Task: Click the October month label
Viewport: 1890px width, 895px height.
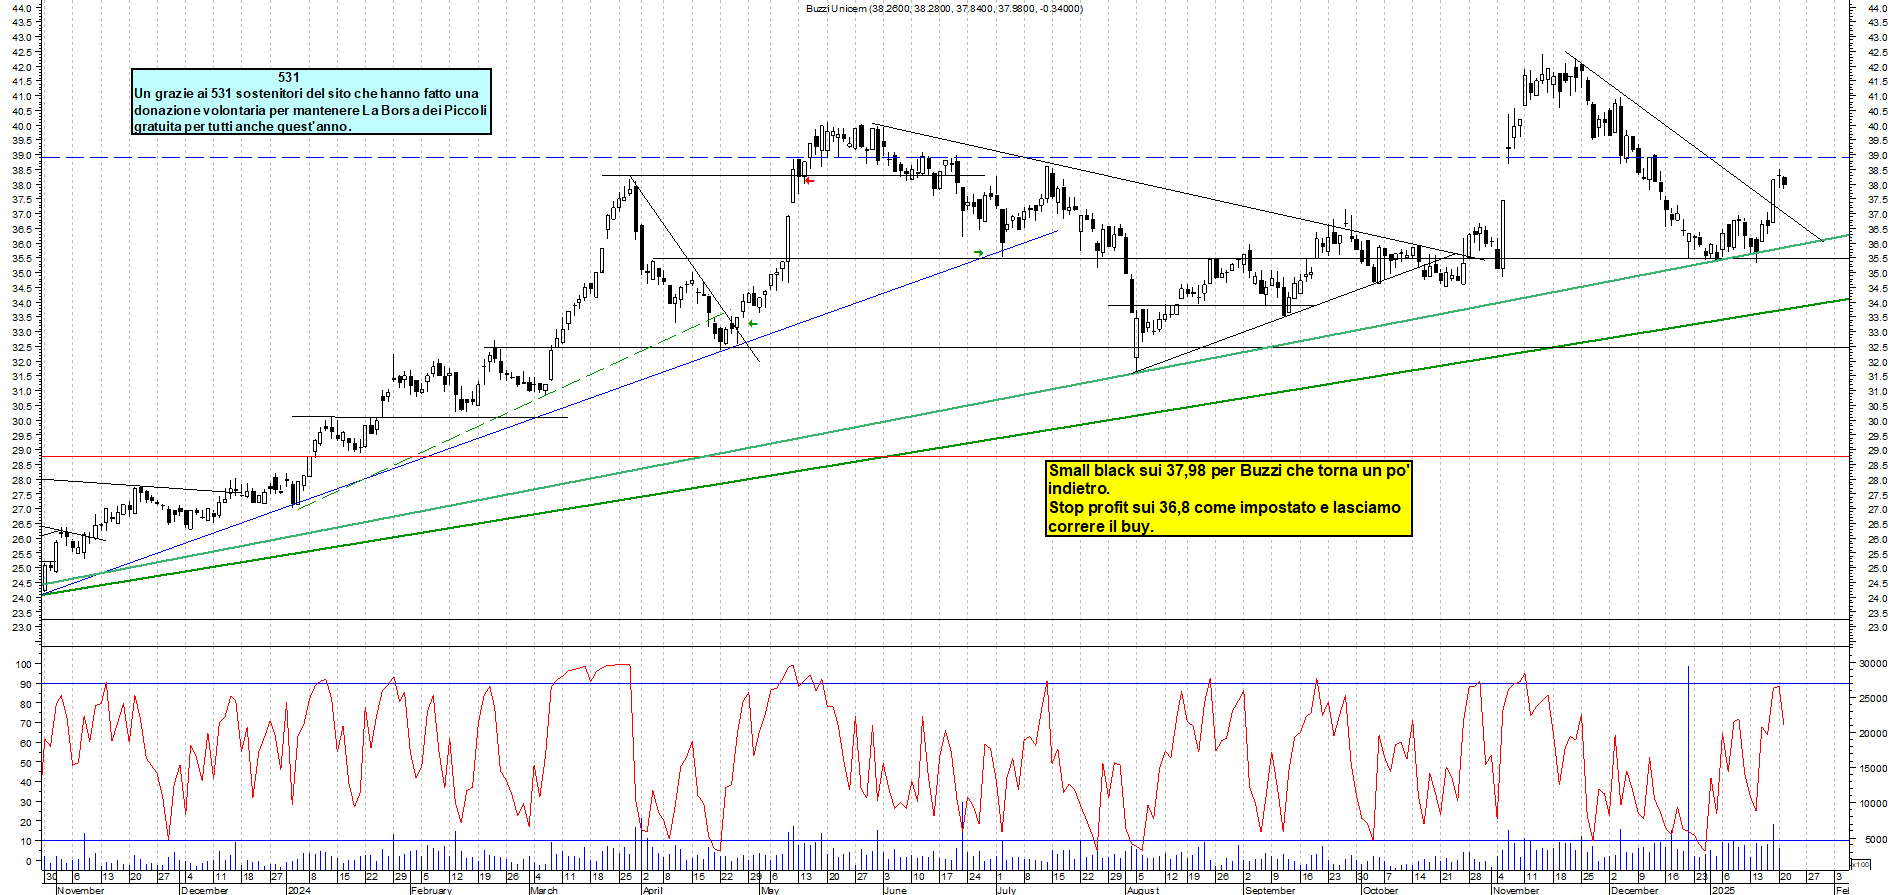Action: coord(1381,890)
